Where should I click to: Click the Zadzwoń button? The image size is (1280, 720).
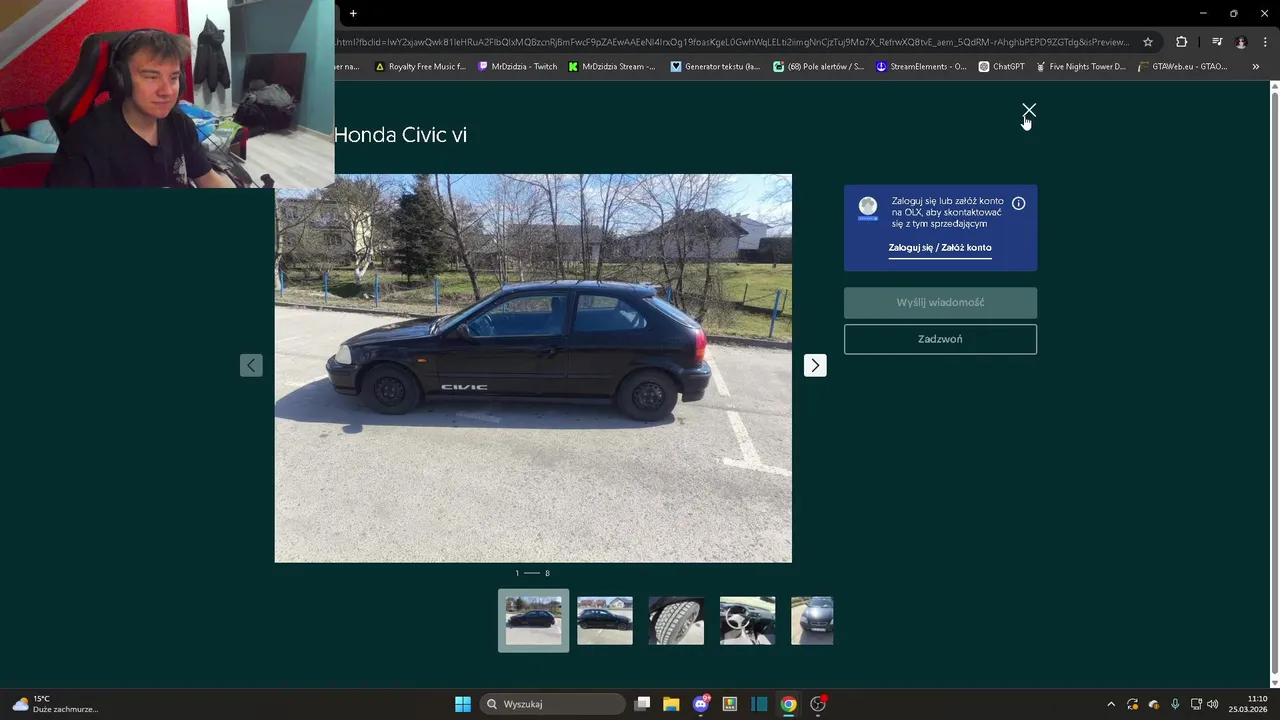click(940, 339)
